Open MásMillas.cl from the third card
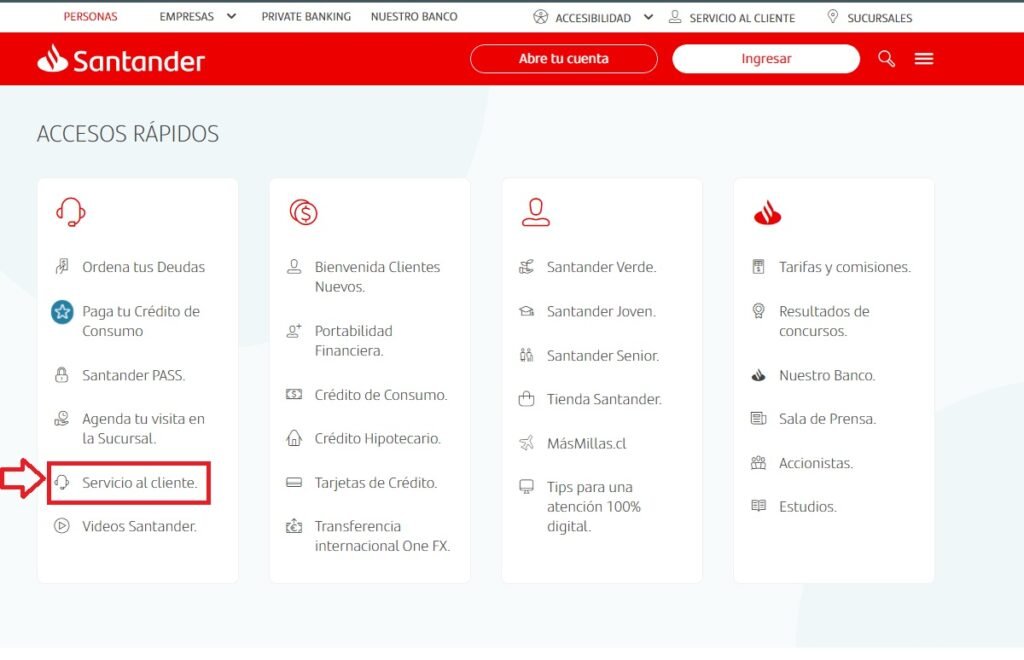1024x660 pixels. pyautogui.click(x=585, y=443)
